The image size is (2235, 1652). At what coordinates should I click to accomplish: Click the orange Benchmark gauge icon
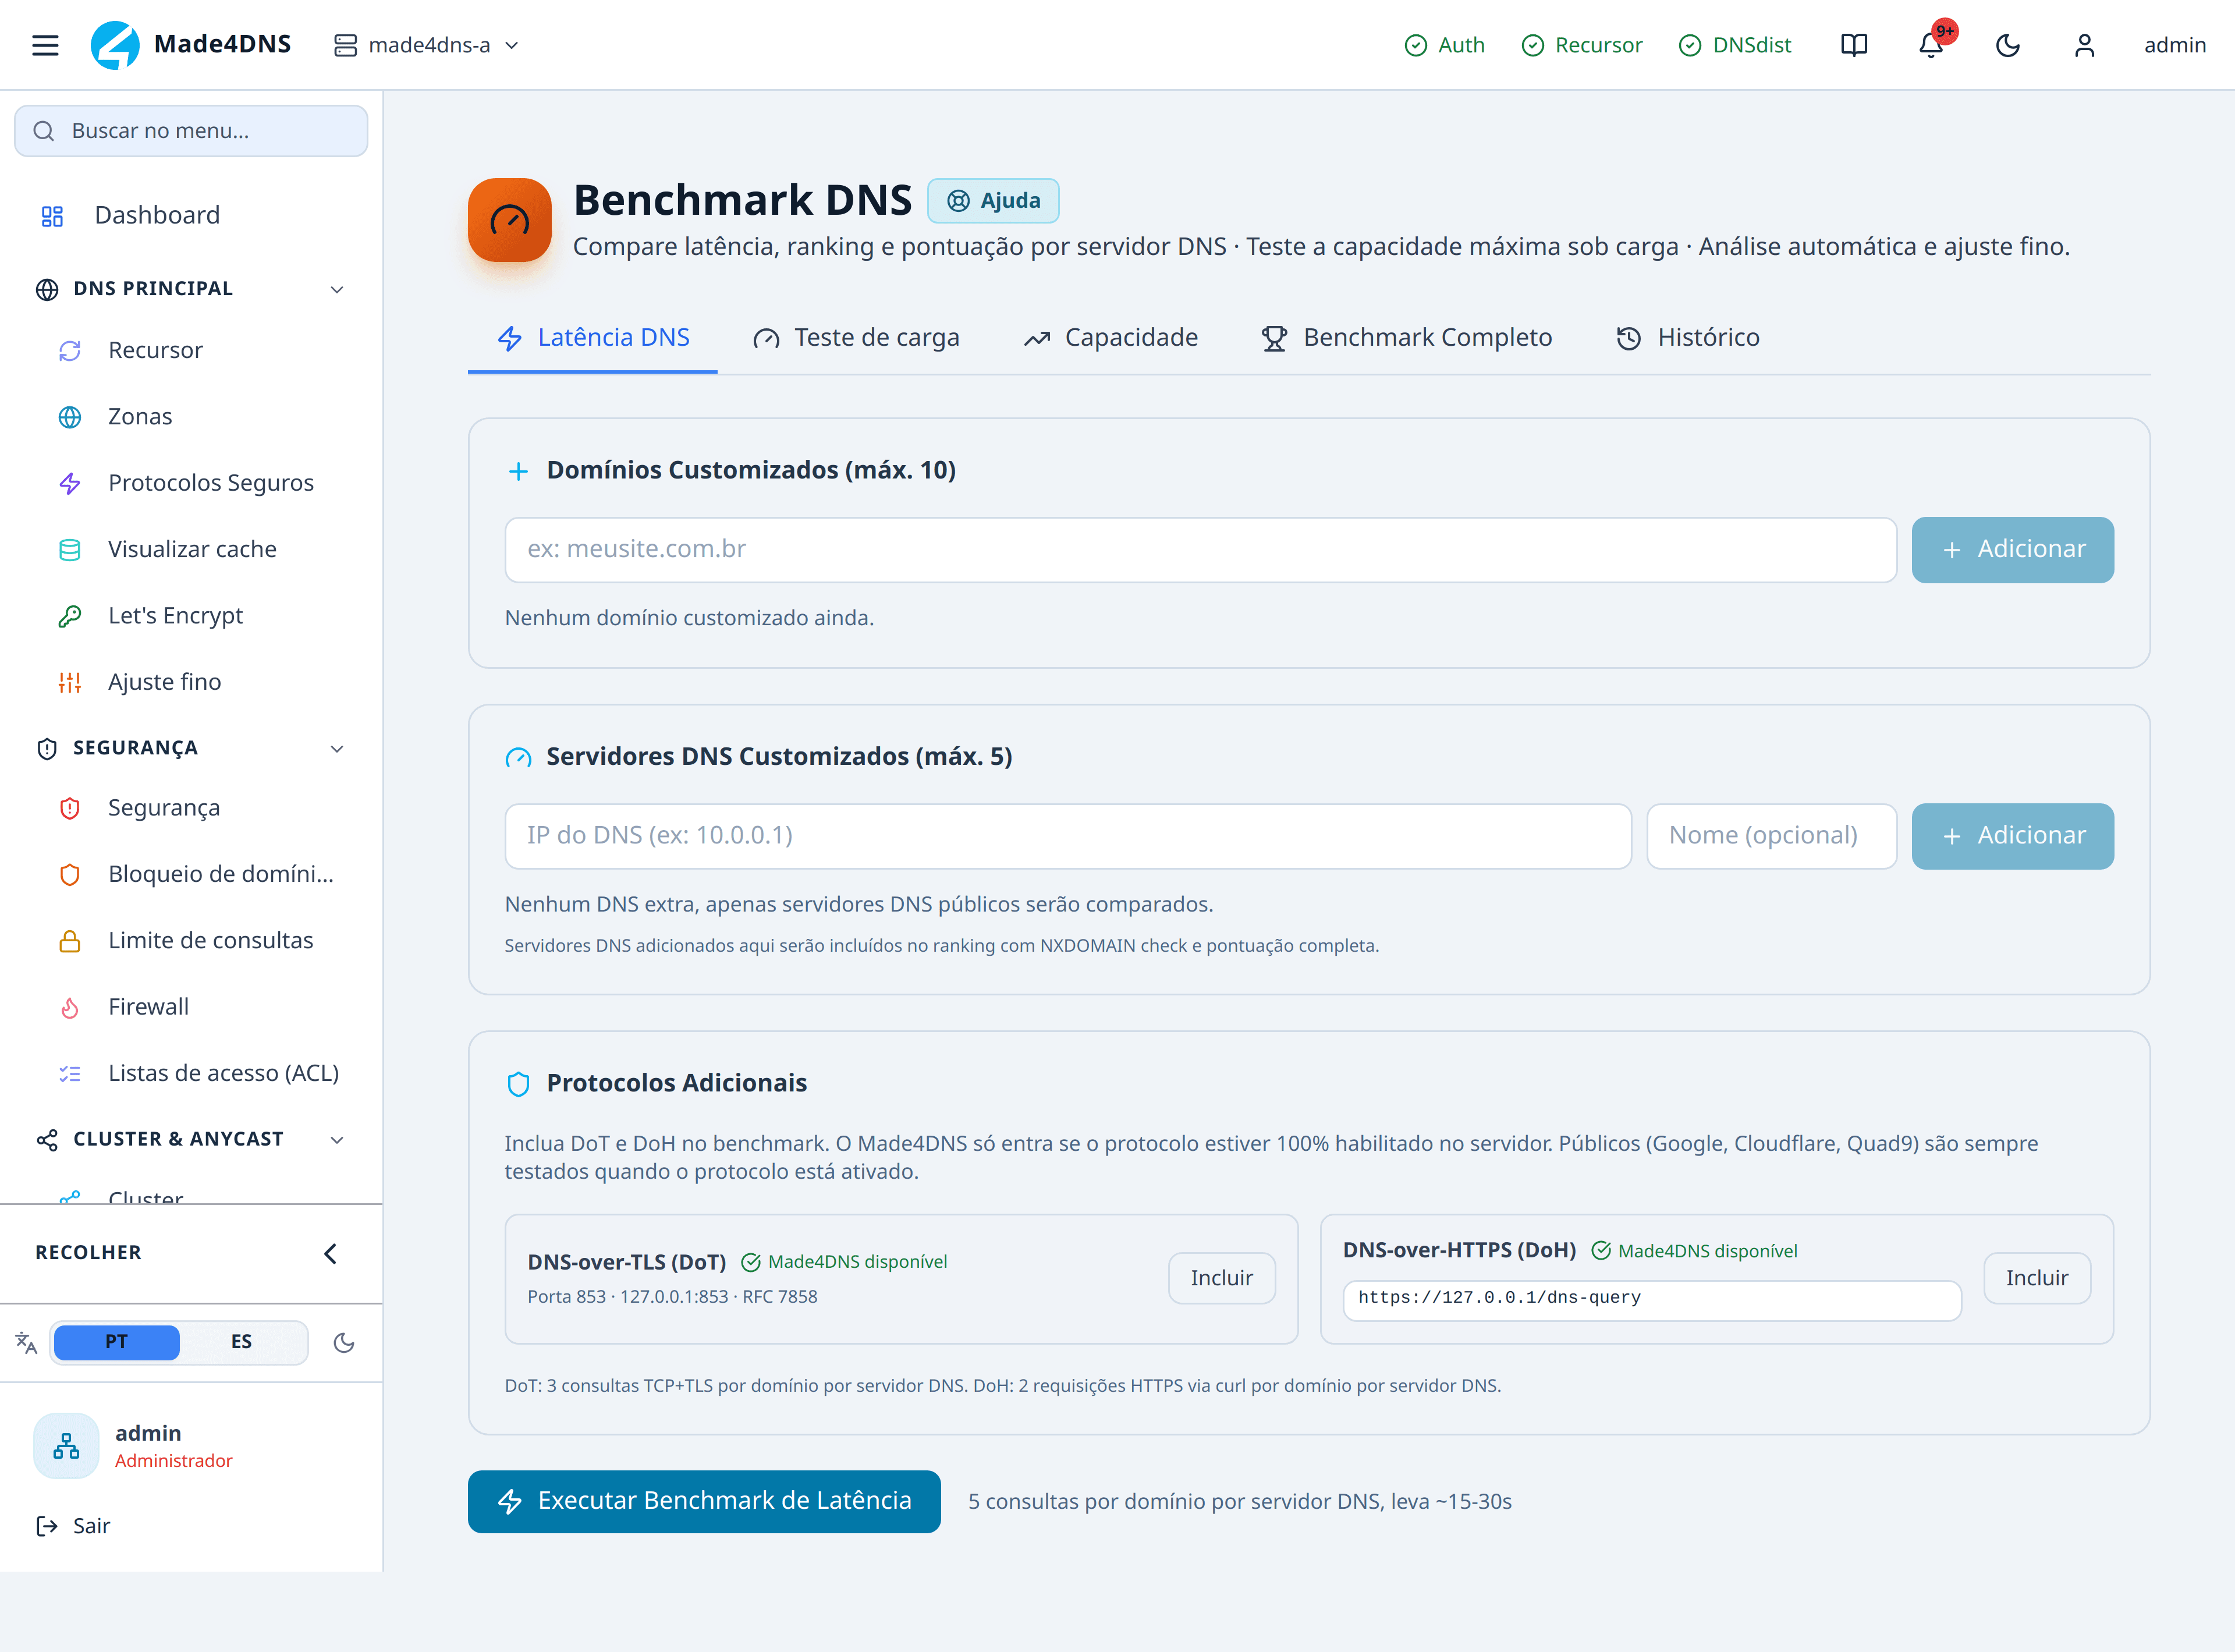(x=510, y=220)
